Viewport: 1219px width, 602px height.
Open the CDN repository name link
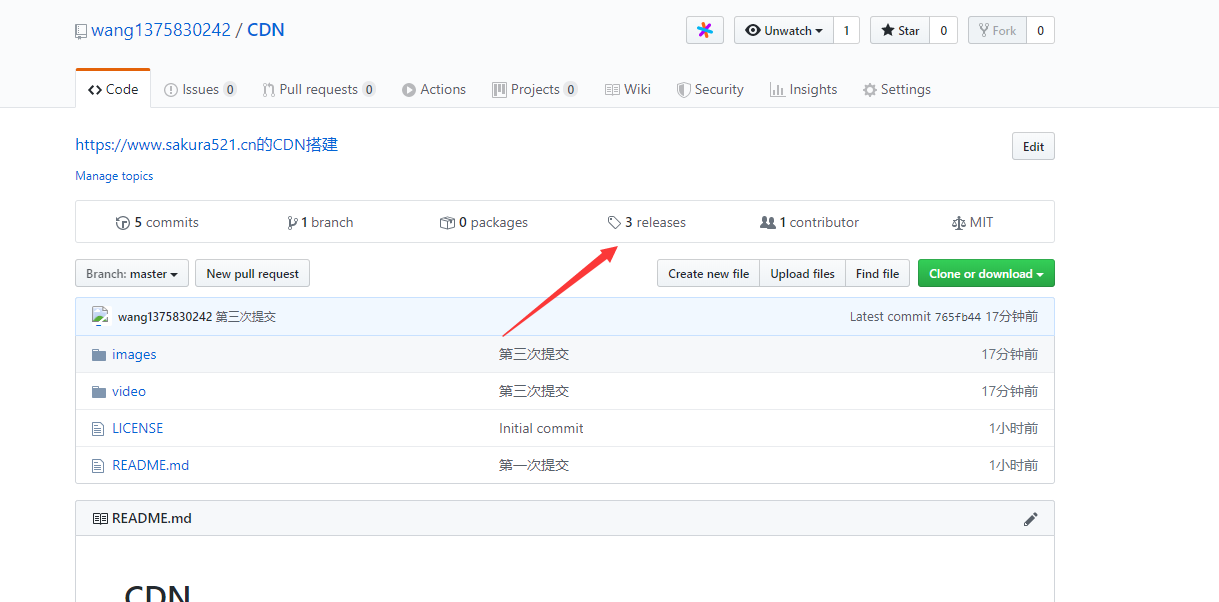coord(266,30)
